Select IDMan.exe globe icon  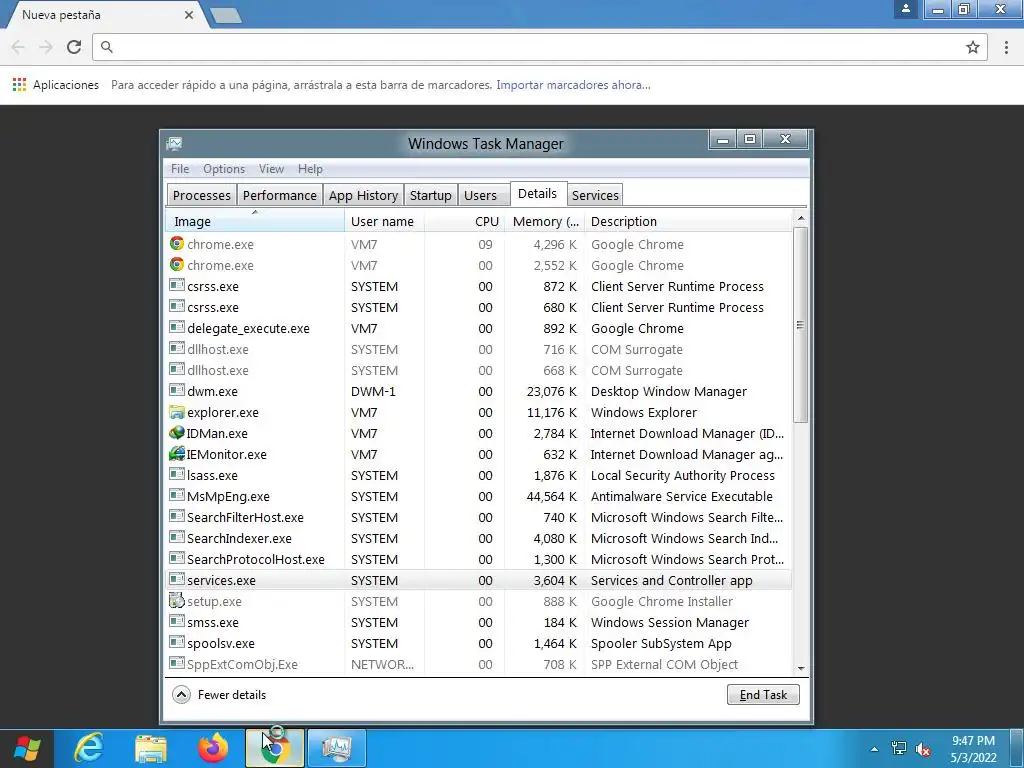(176, 432)
